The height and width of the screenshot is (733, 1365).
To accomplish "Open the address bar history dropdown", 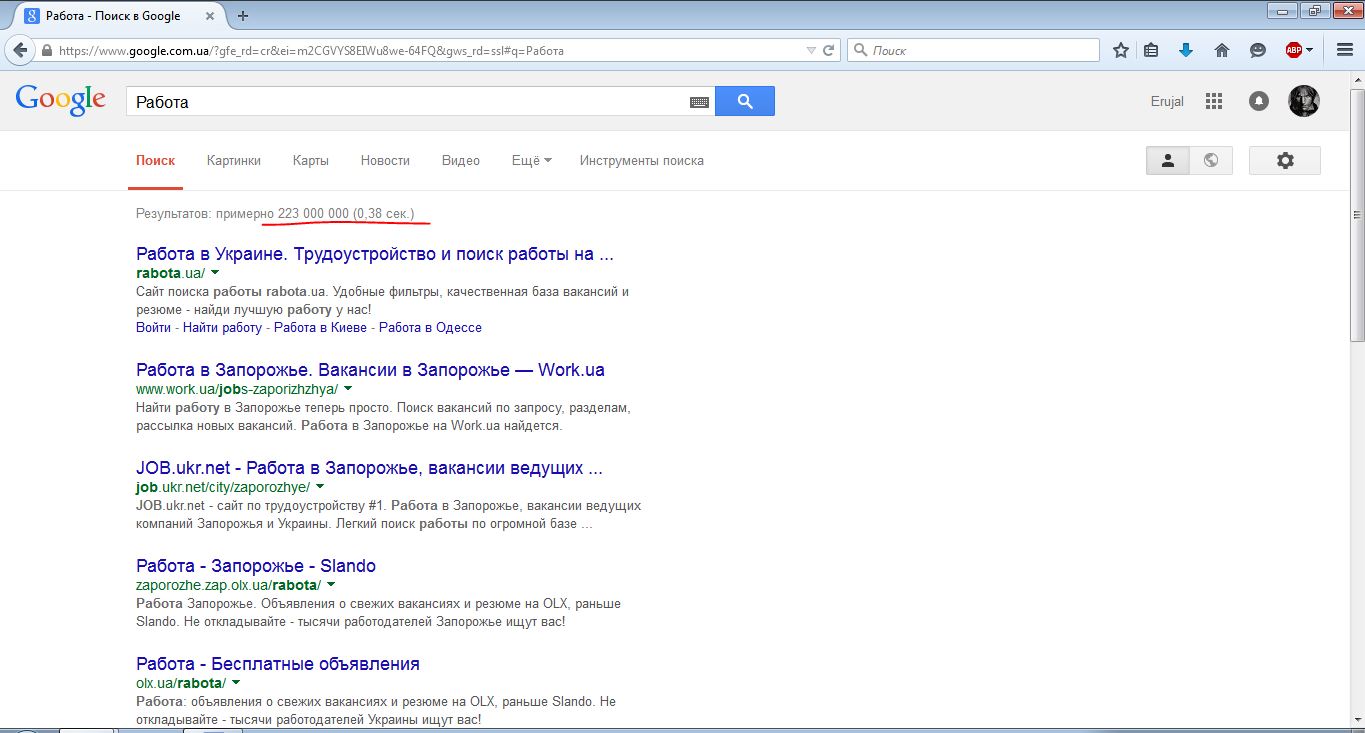I will click(x=811, y=50).
